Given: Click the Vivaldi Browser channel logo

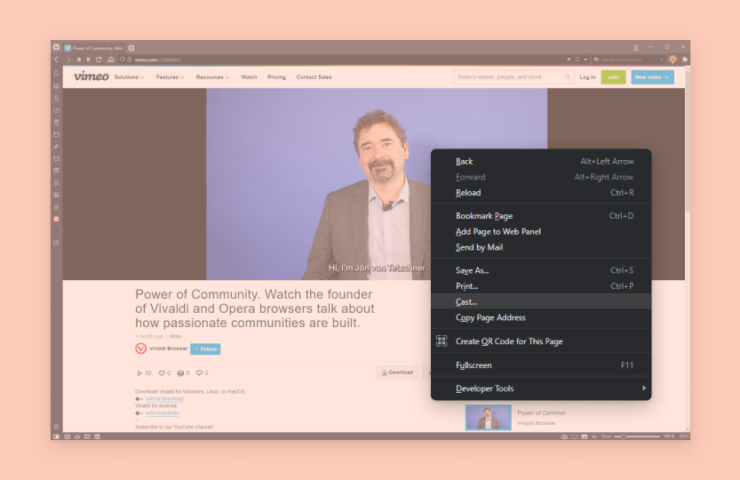Looking at the screenshot, I should tap(141, 348).
